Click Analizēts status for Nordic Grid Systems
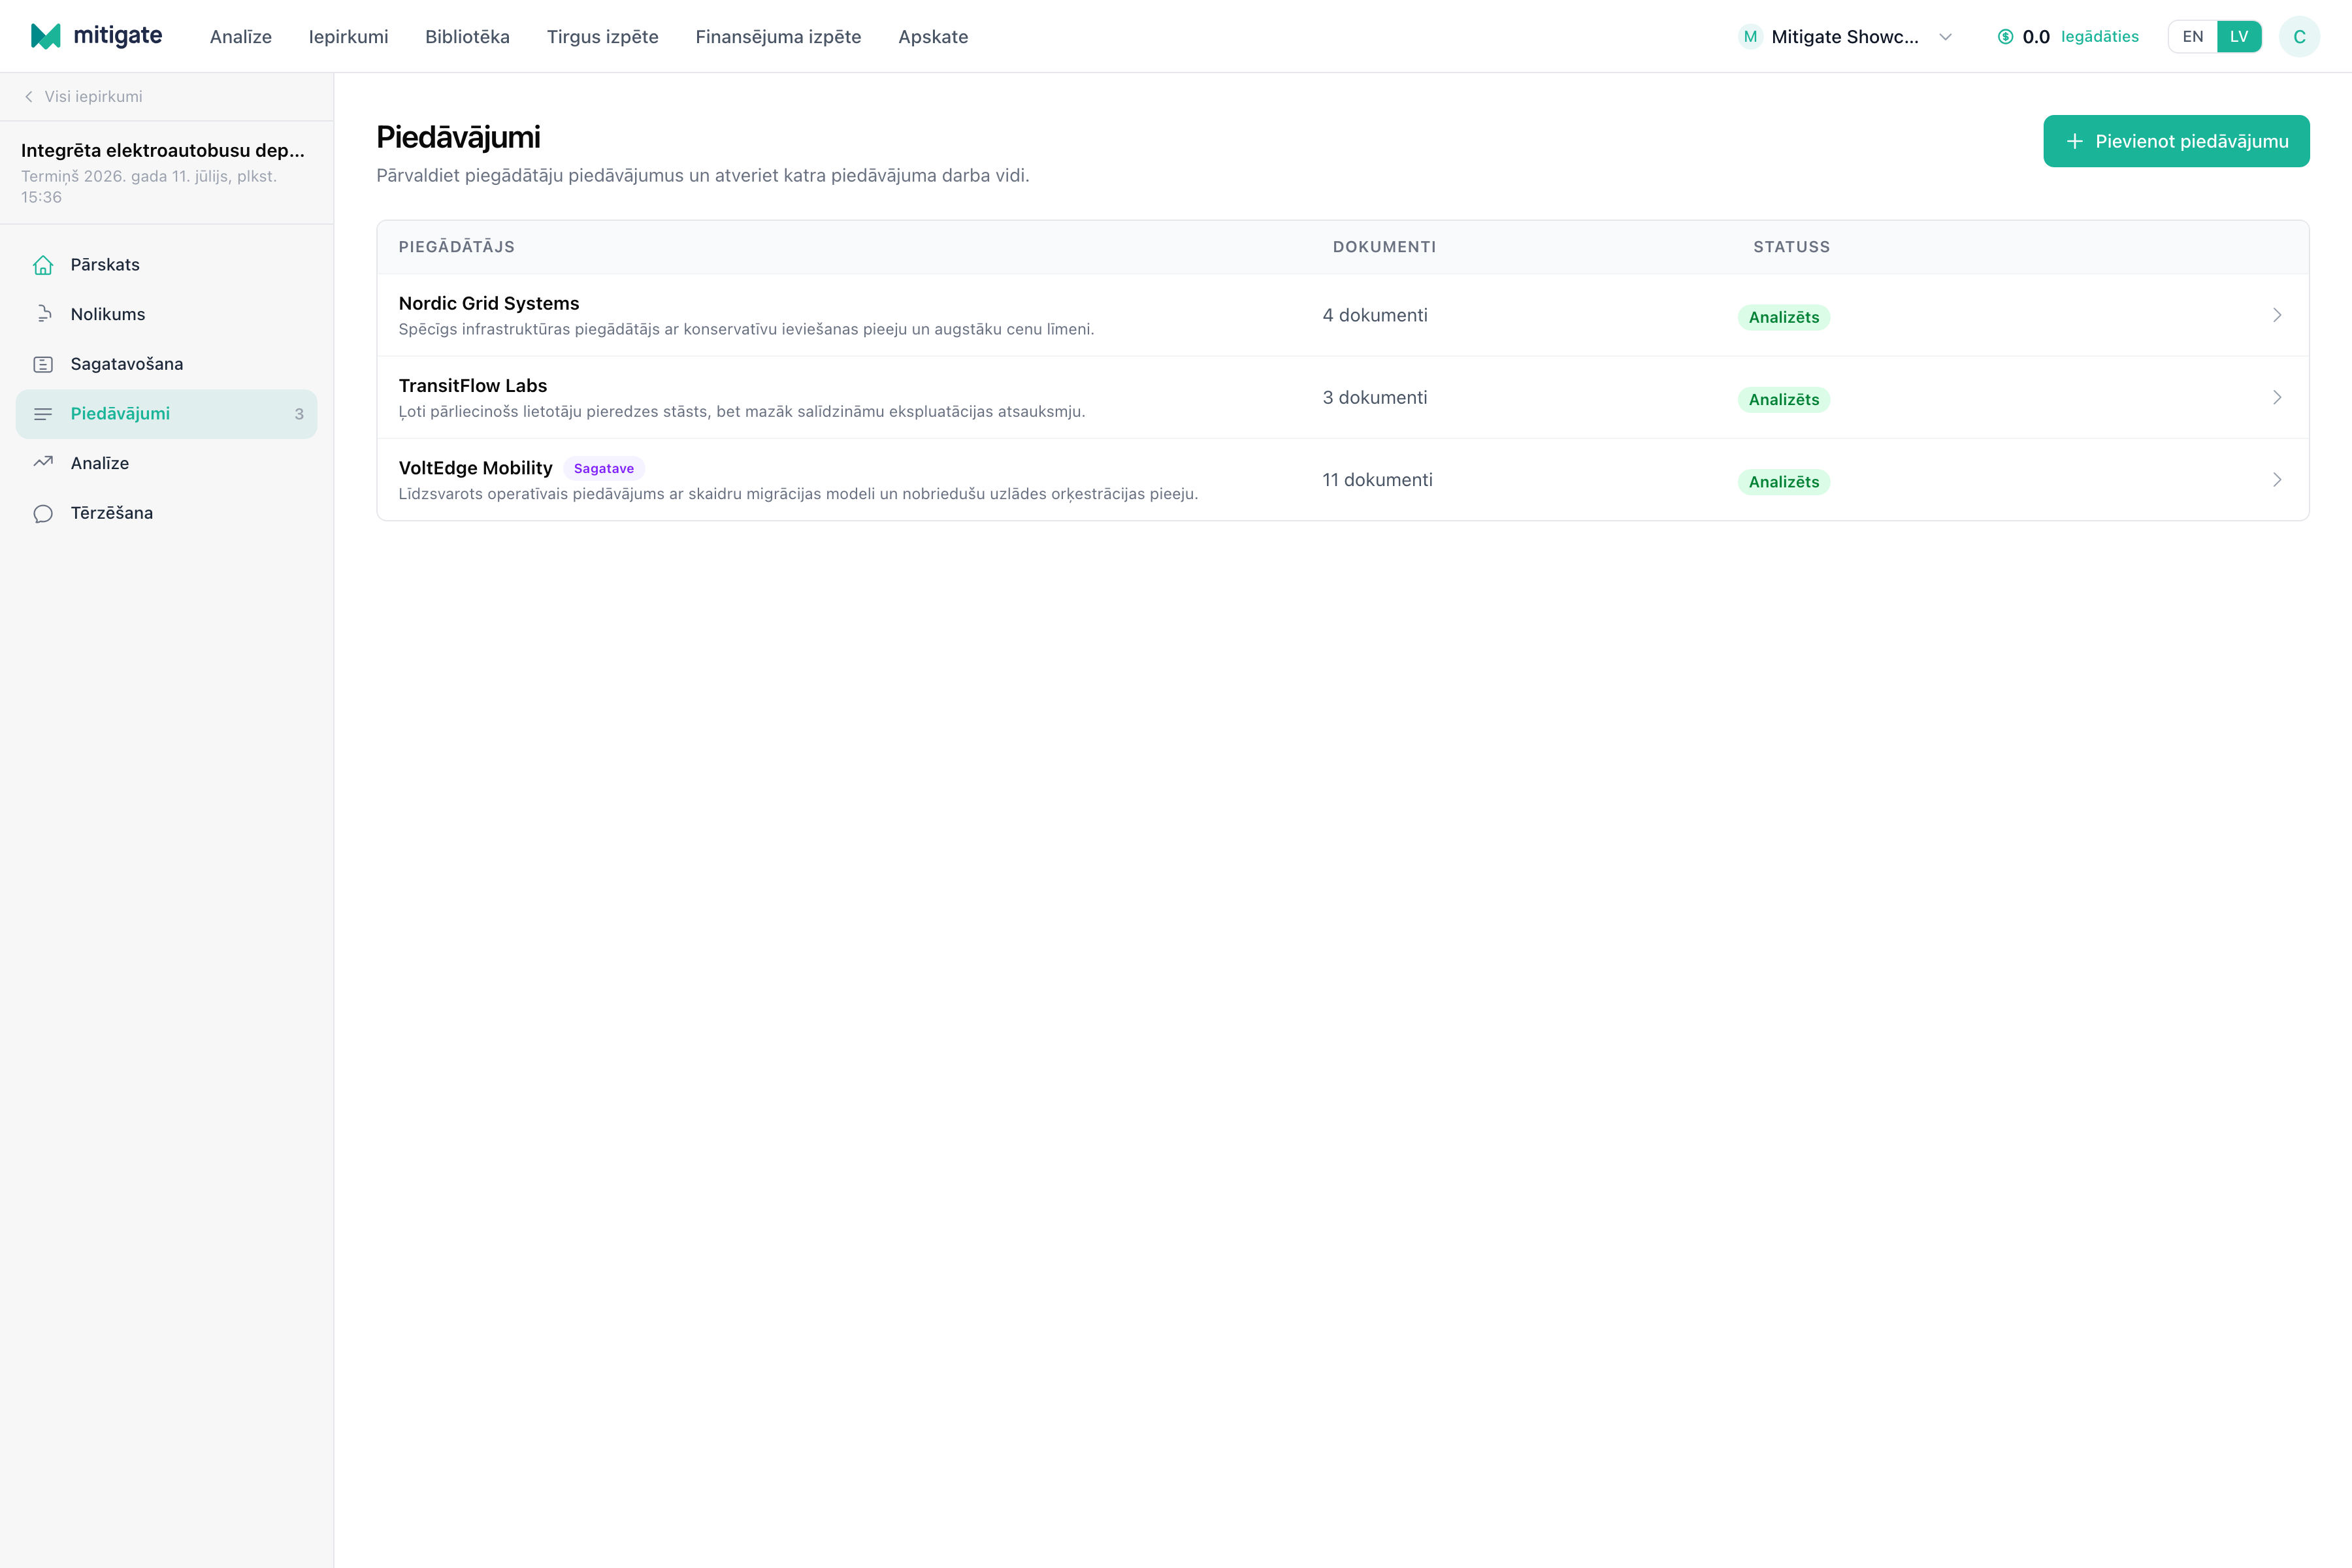 coord(1784,317)
